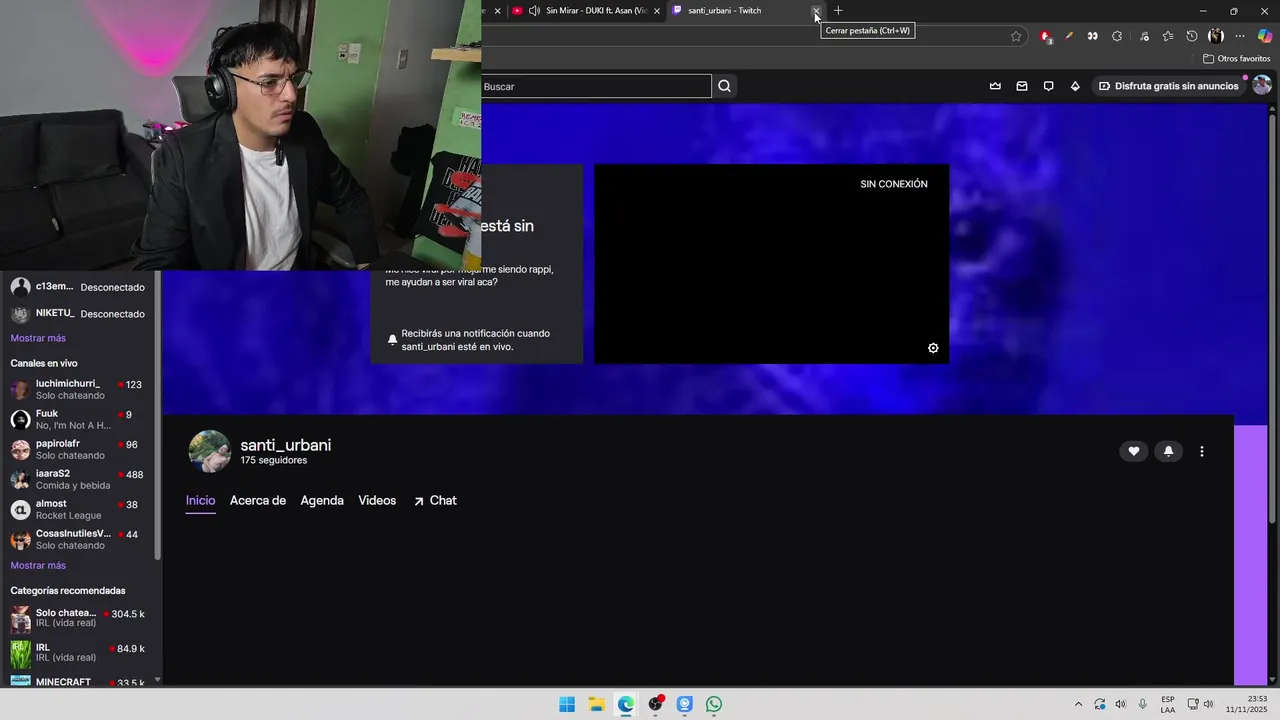
Task: Click the music note media icon
Action: [1144, 36]
